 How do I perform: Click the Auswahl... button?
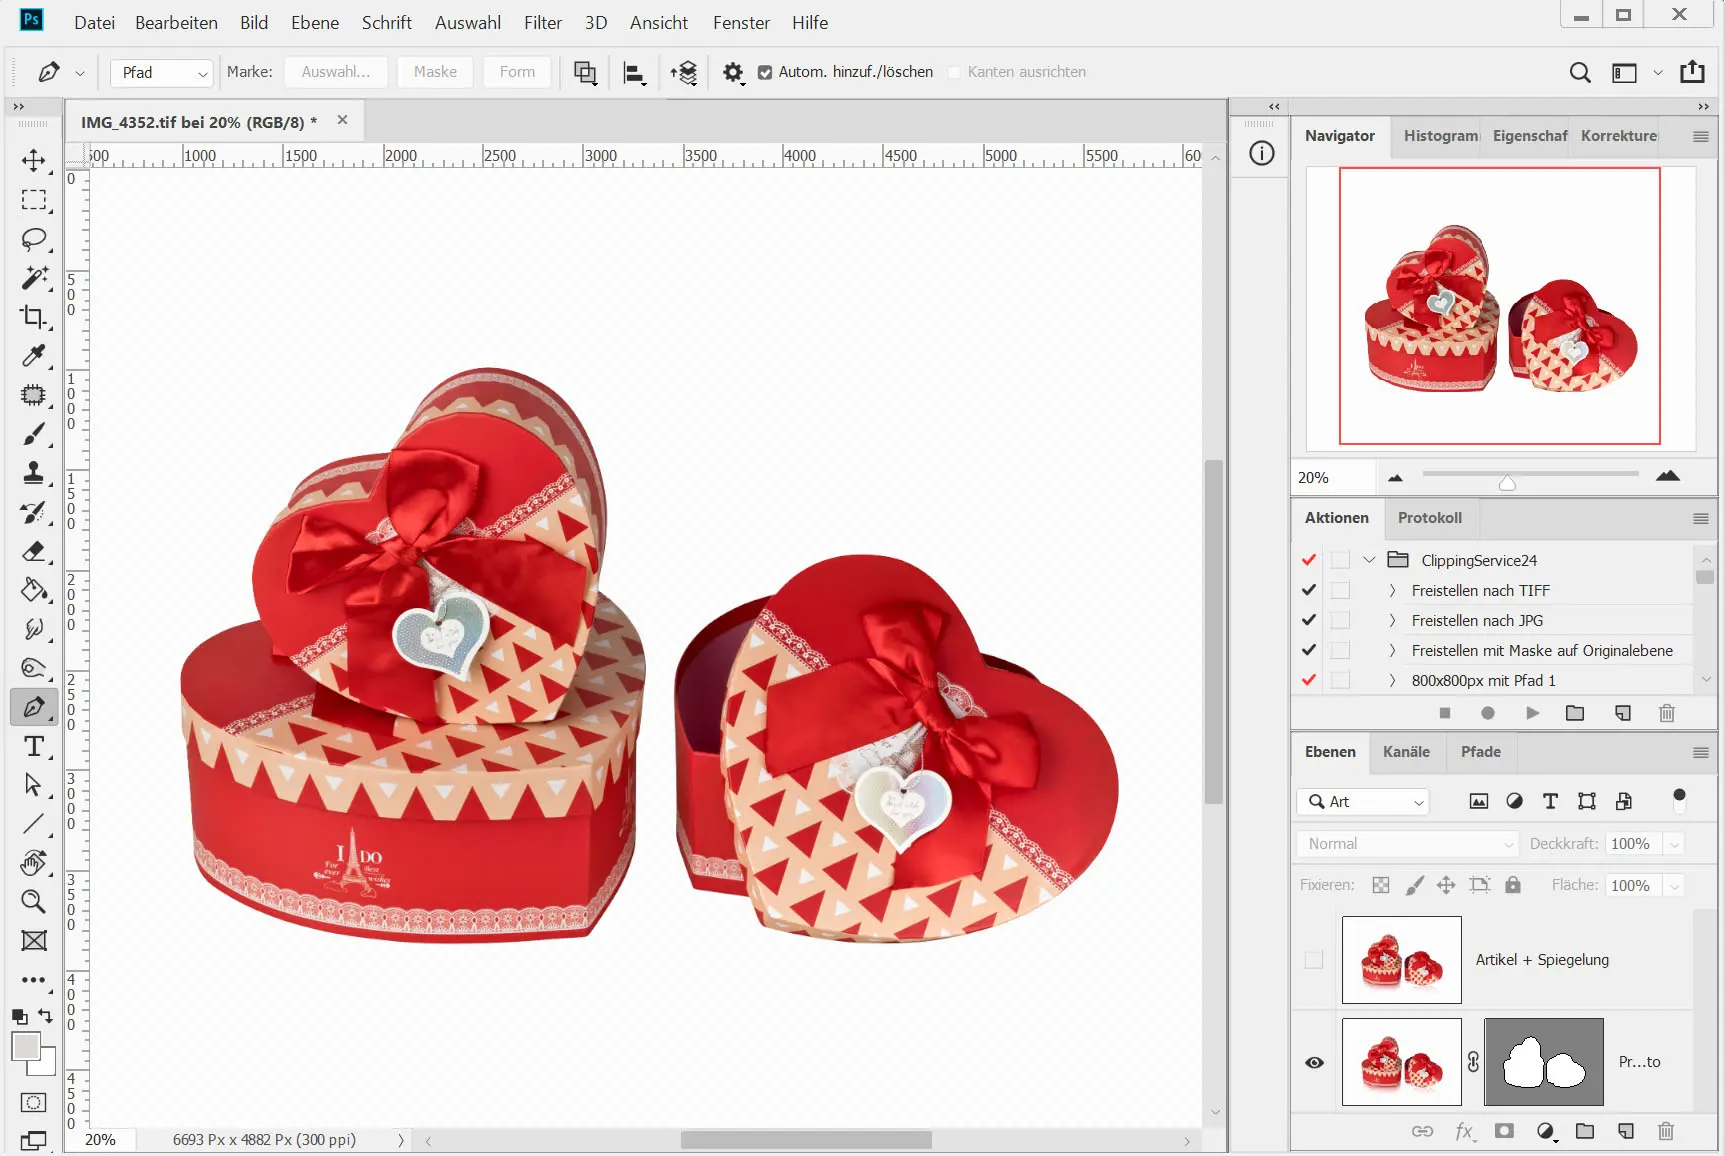point(336,72)
